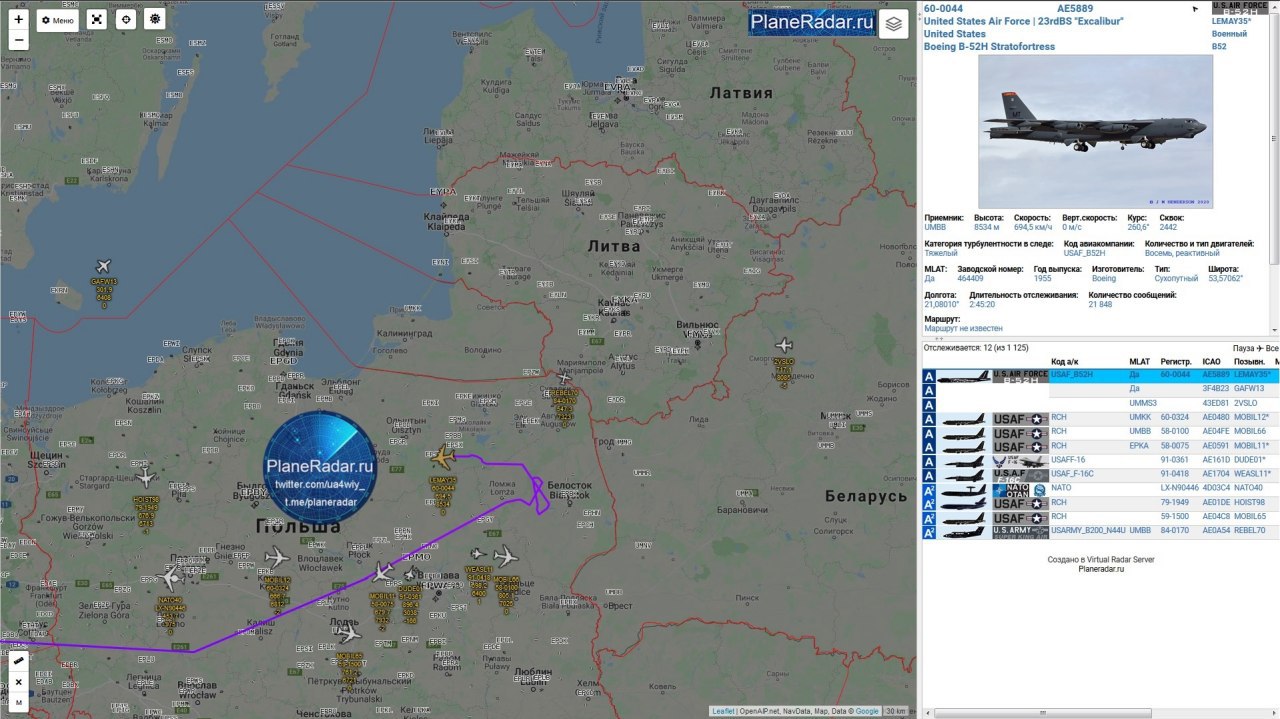The image size is (1280, 719).
Task: Sort list by Регистр. column header
Action: click(1176, 361)
